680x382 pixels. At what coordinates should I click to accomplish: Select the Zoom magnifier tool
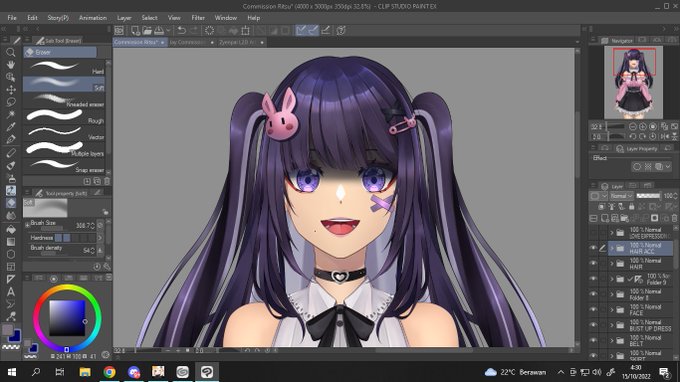click(11, 52)
